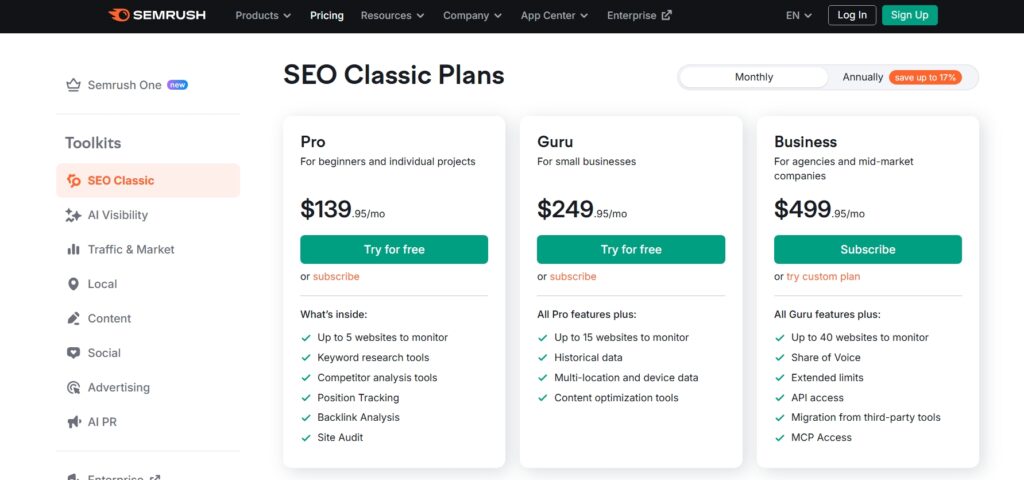Open the Advertising target icon

tap(73, 388)
